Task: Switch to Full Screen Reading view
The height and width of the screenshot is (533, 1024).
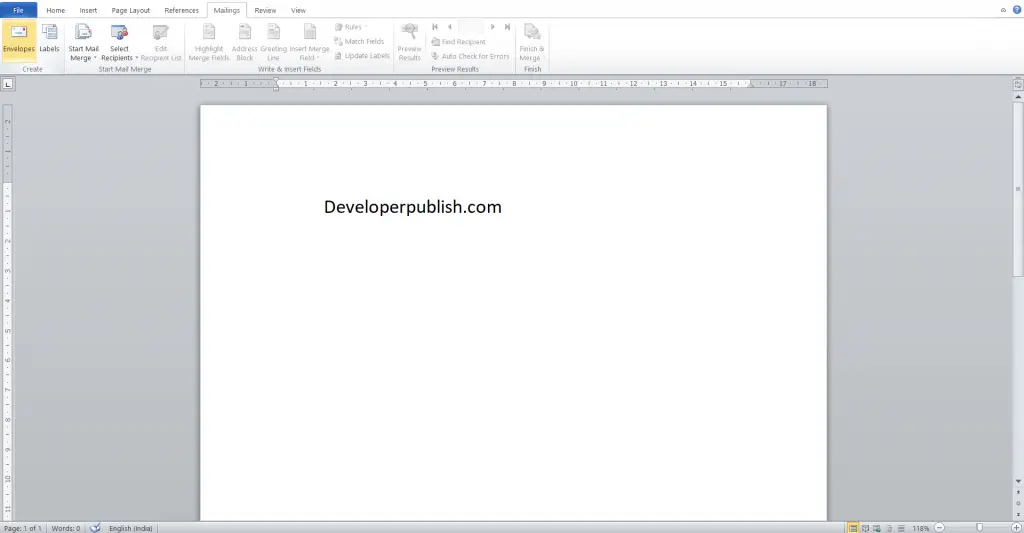Action: click(x=865, y=528)
